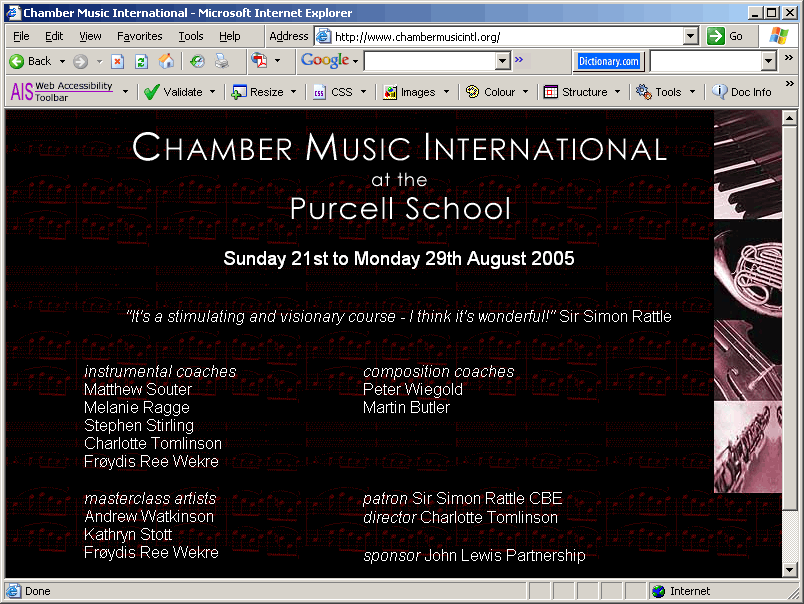Click the AIS Web Accessibility Toolbar logo
The image size is (804, 604).
(62, 92)
